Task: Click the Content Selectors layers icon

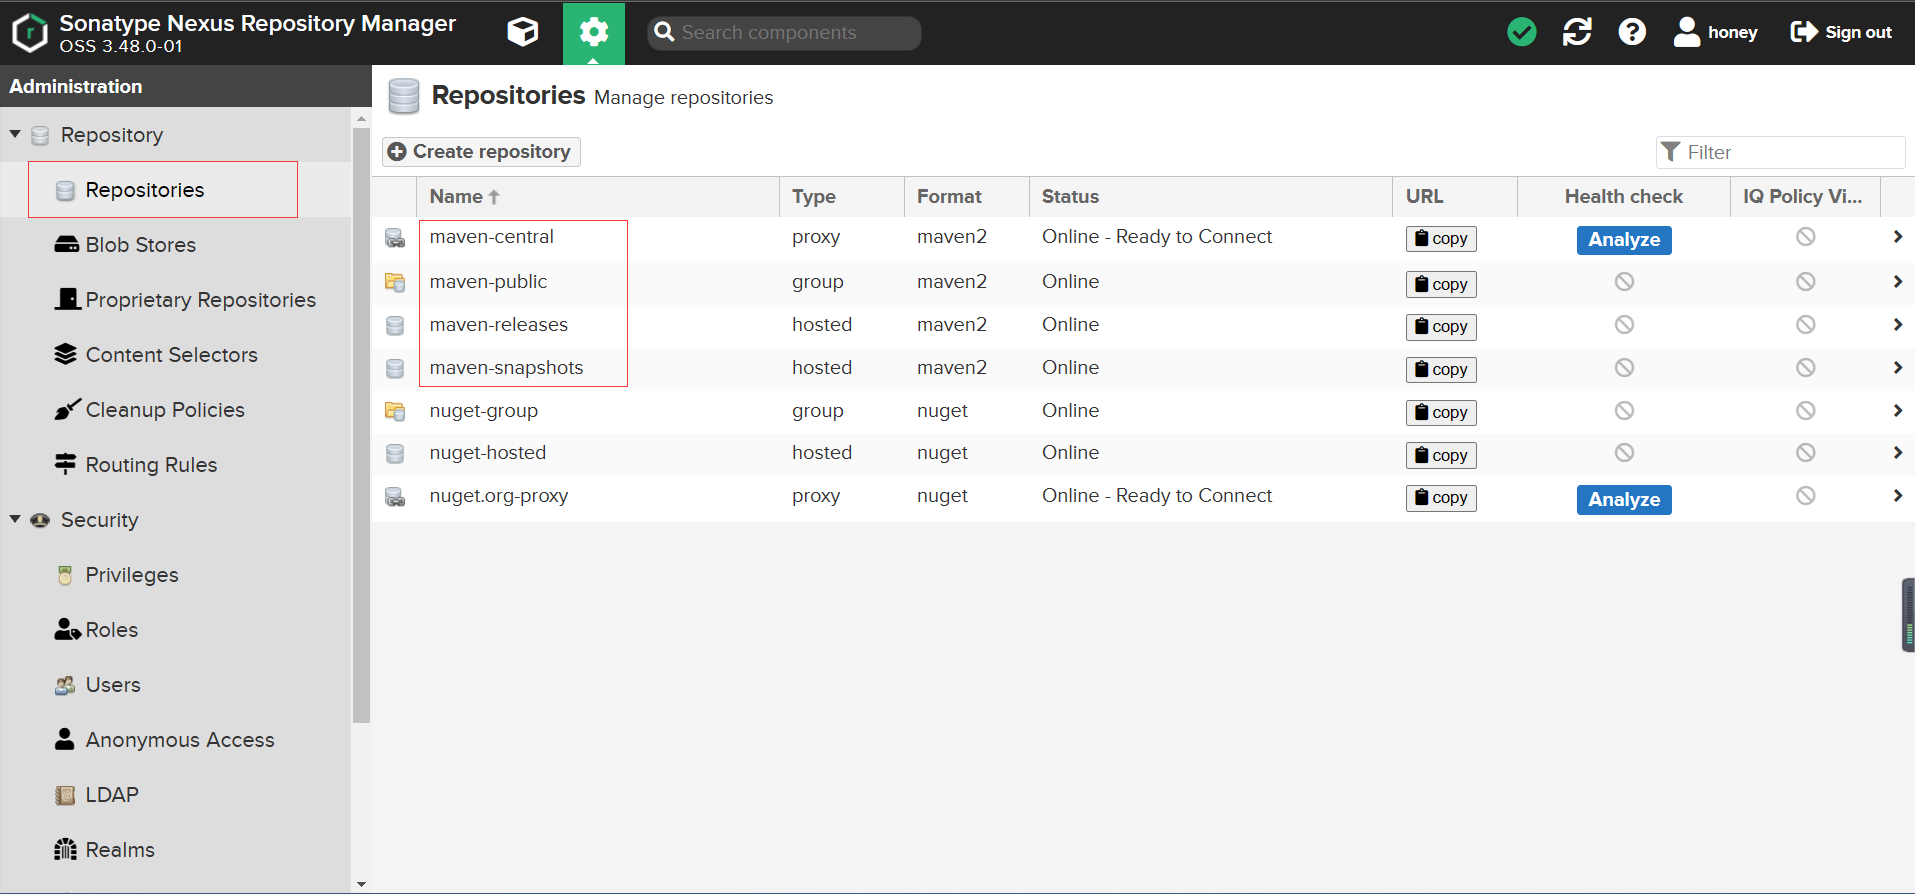Action: click(66, 354)
